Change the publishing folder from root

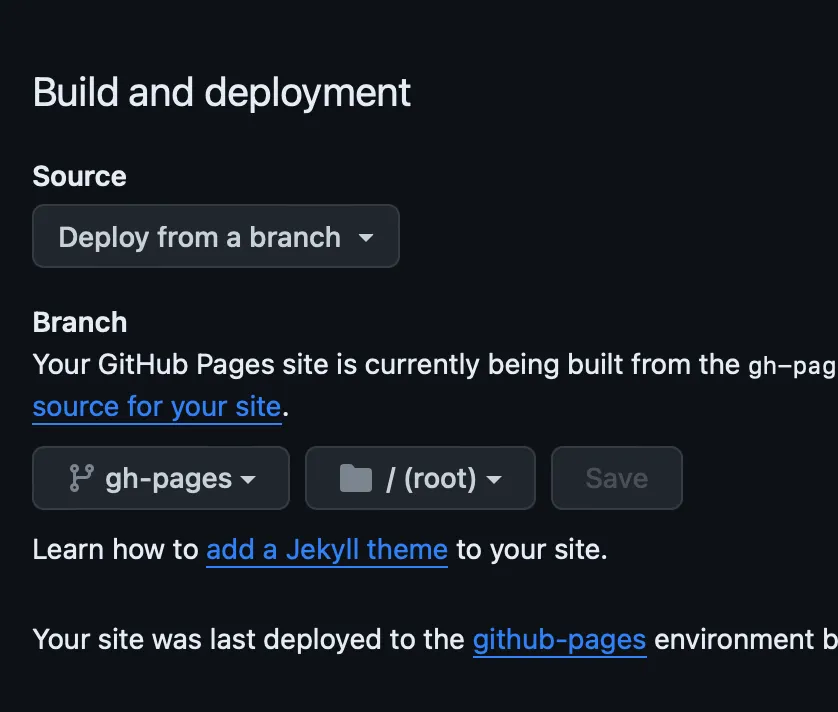click(419, 478)
